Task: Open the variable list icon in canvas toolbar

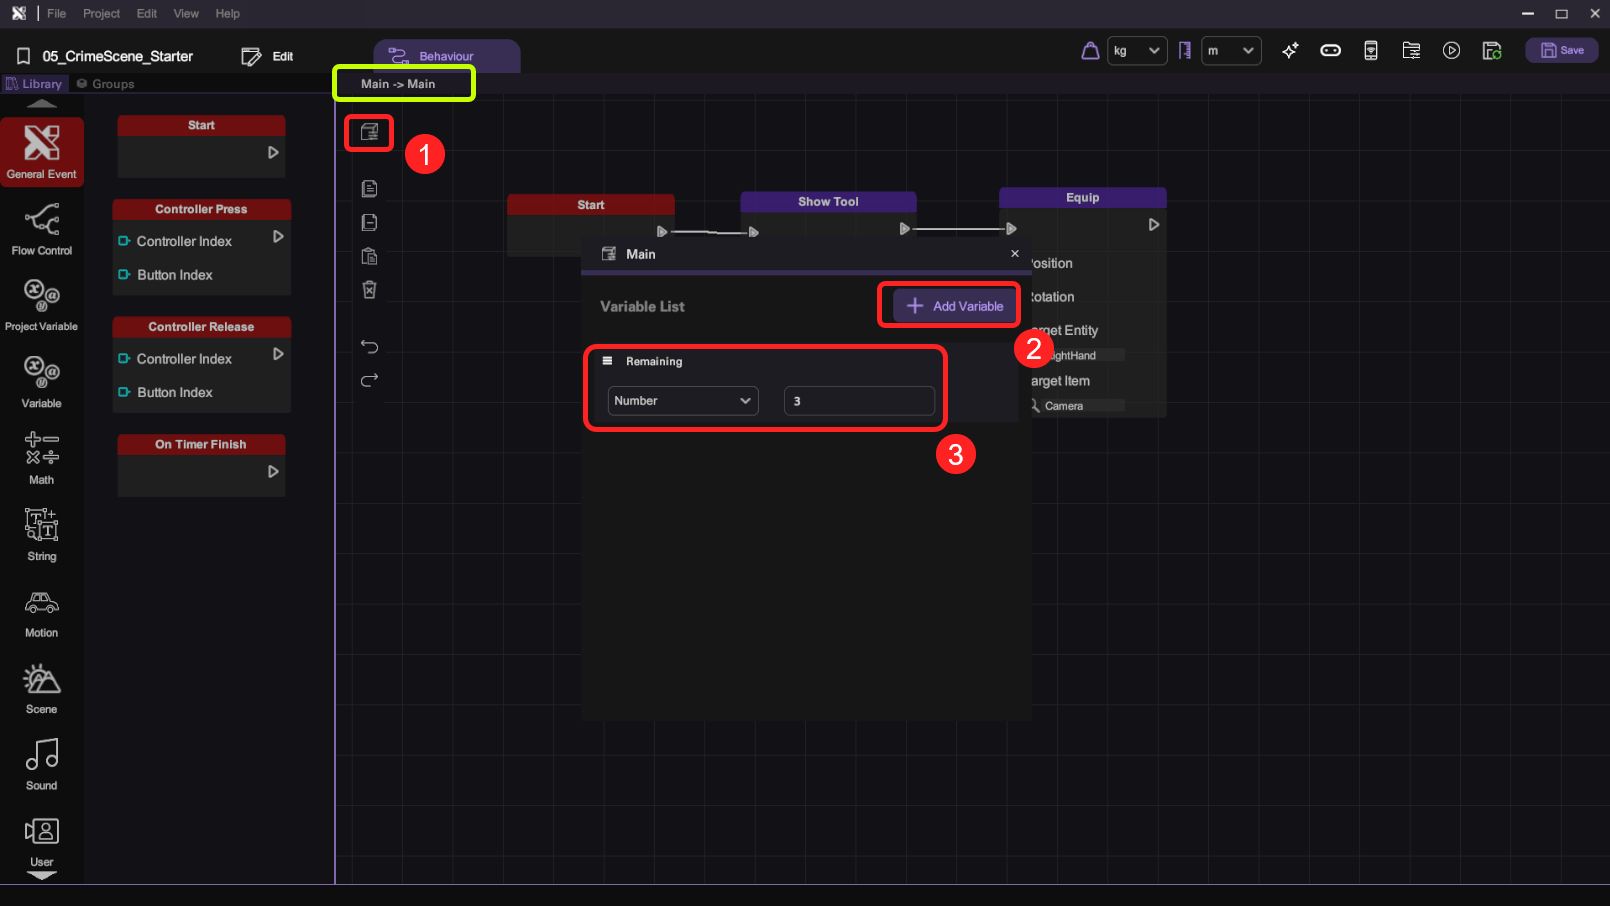Action: [369, 132]
